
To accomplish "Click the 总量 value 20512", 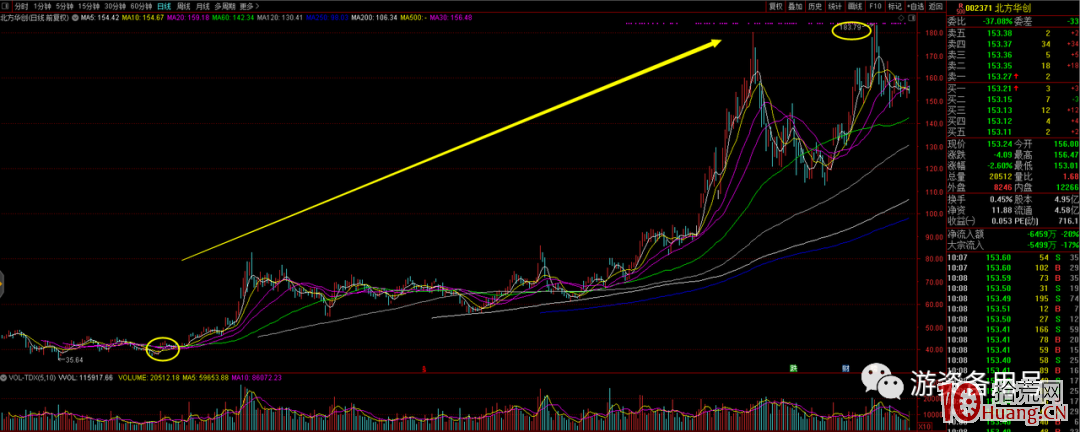I will 1001,177.
